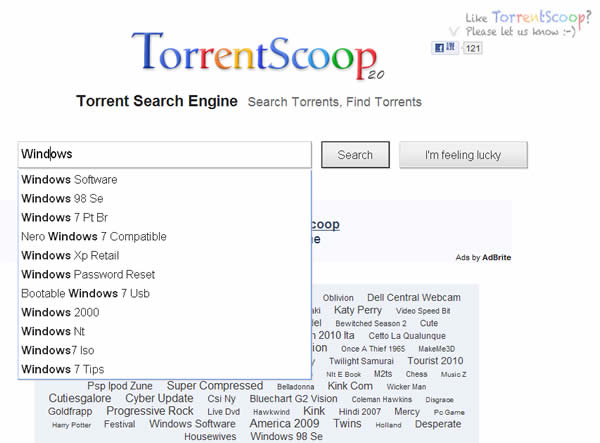The image size is (600, 443).
Task: Click the TorrentScoop logo
Action: 258,56
